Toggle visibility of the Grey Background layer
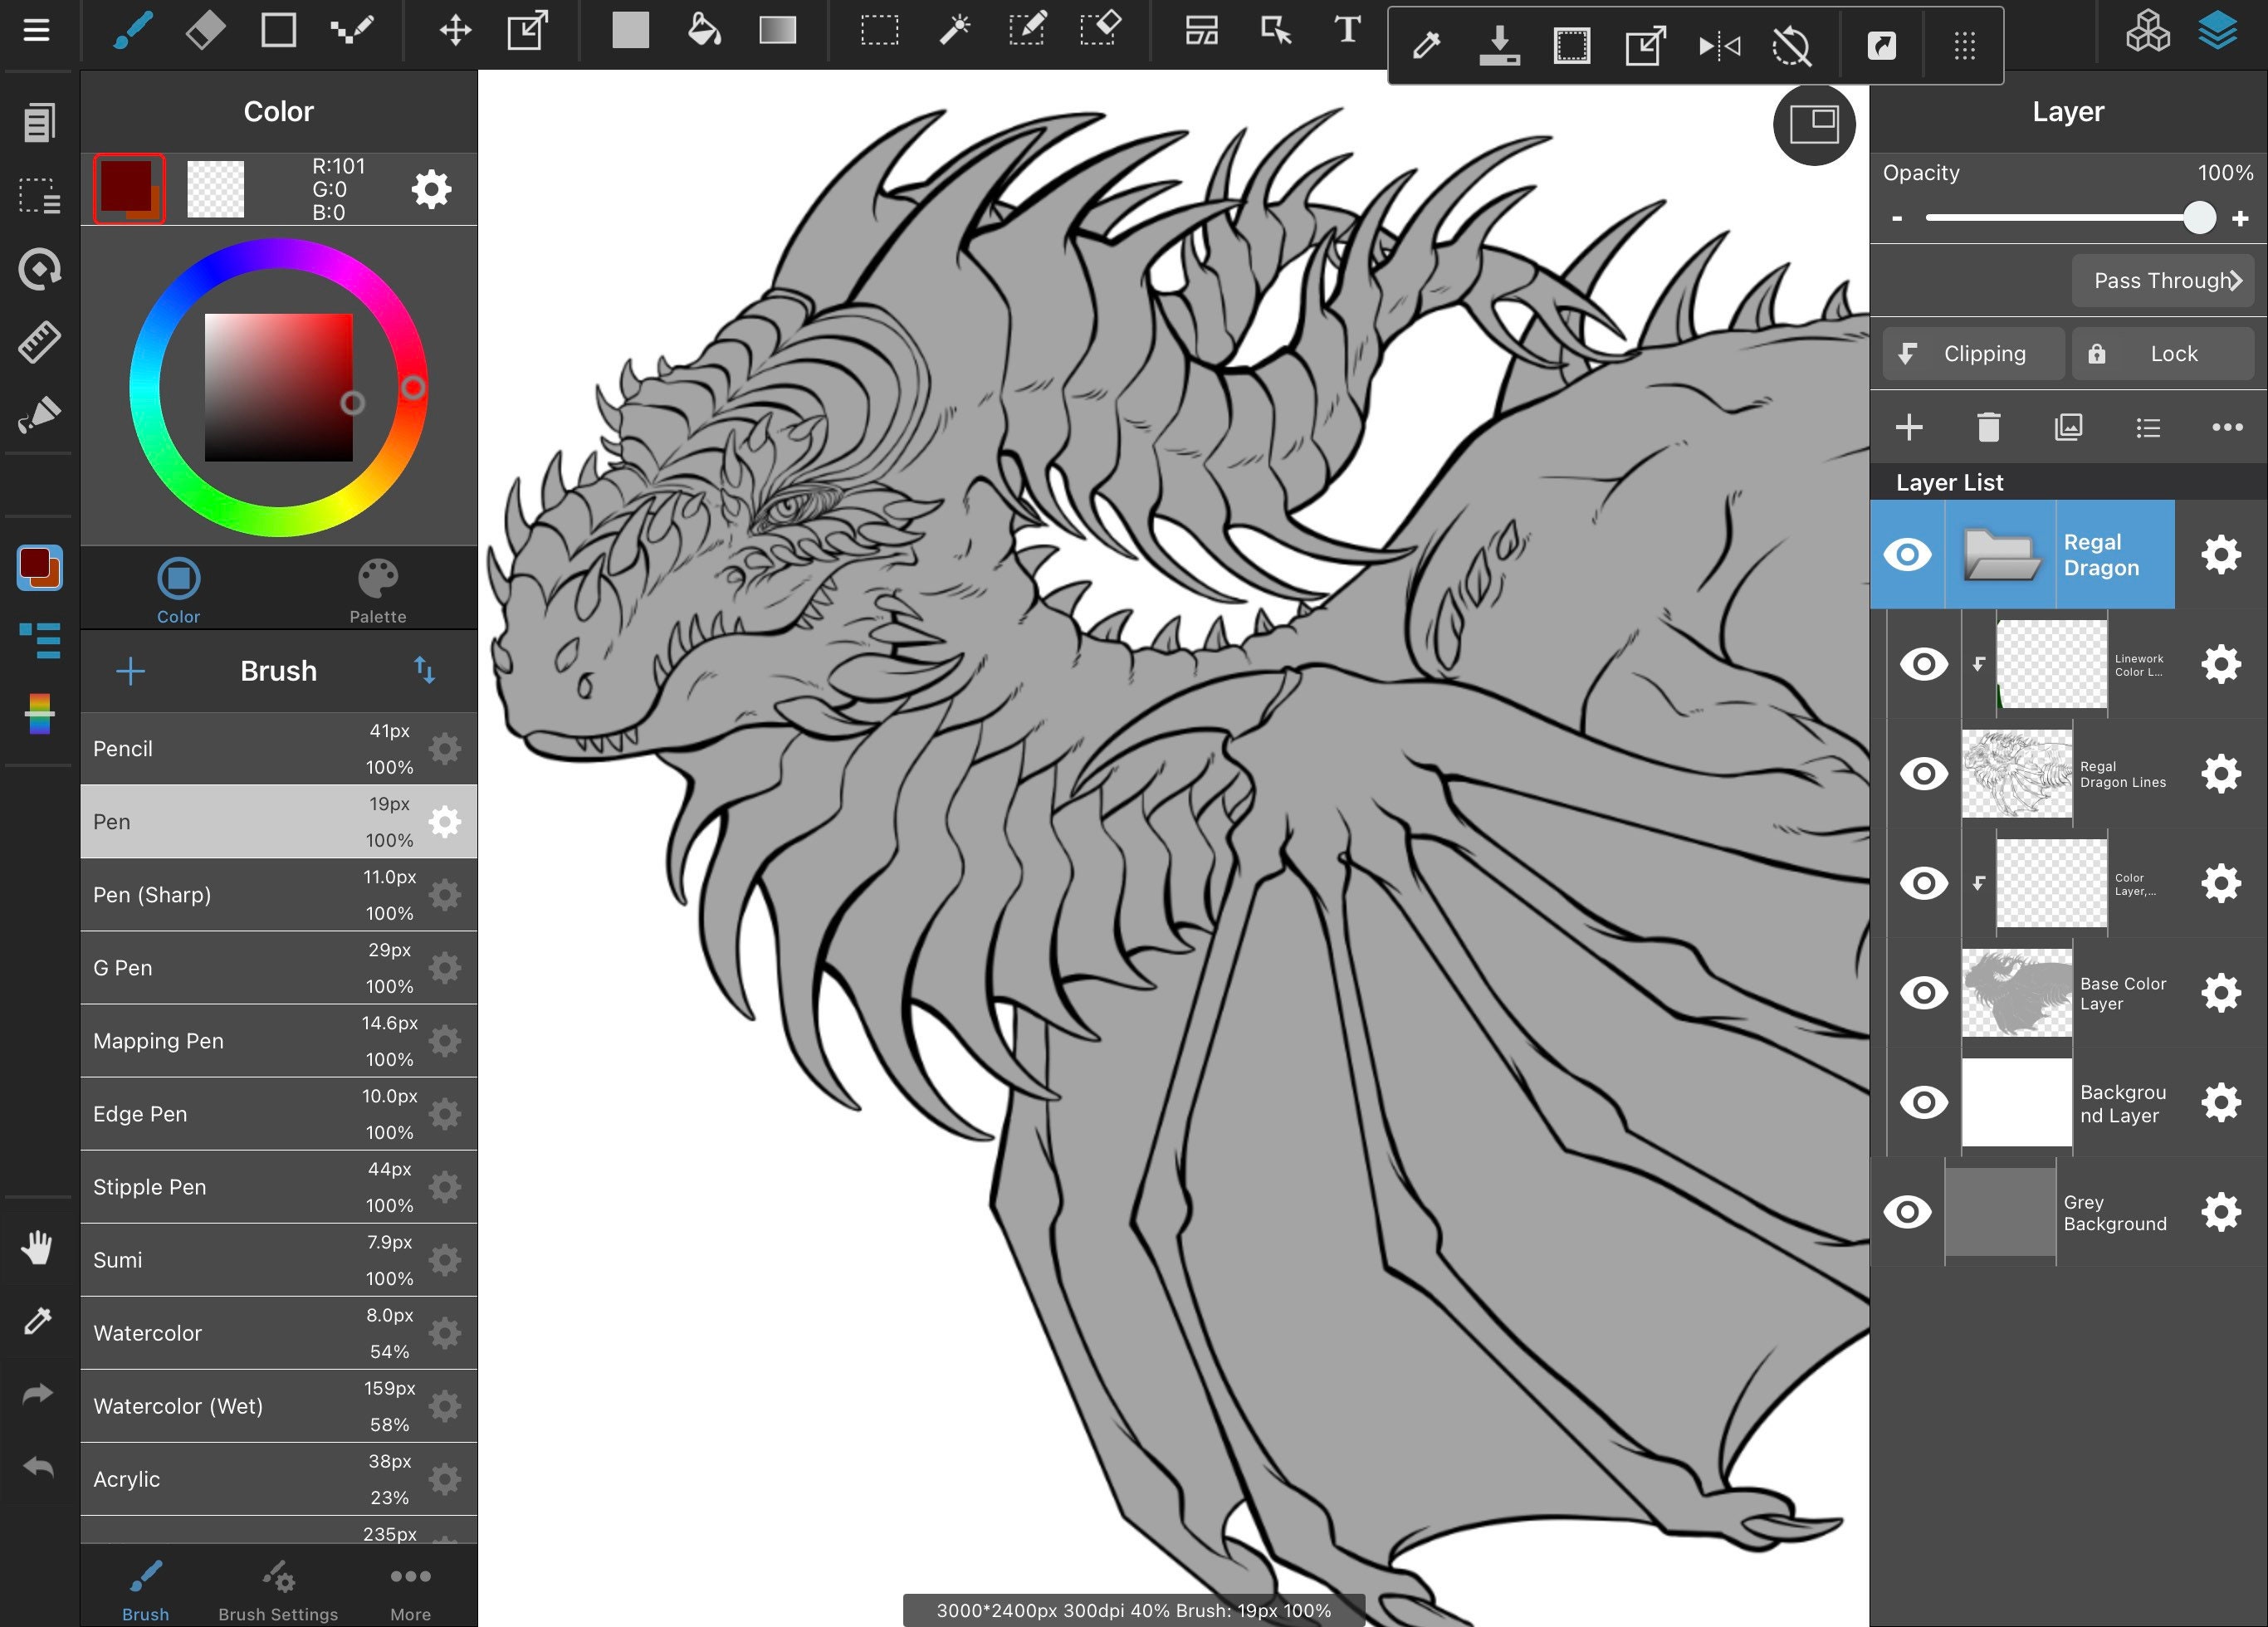2268x1627 pixels. (x=1908, y=1211)
